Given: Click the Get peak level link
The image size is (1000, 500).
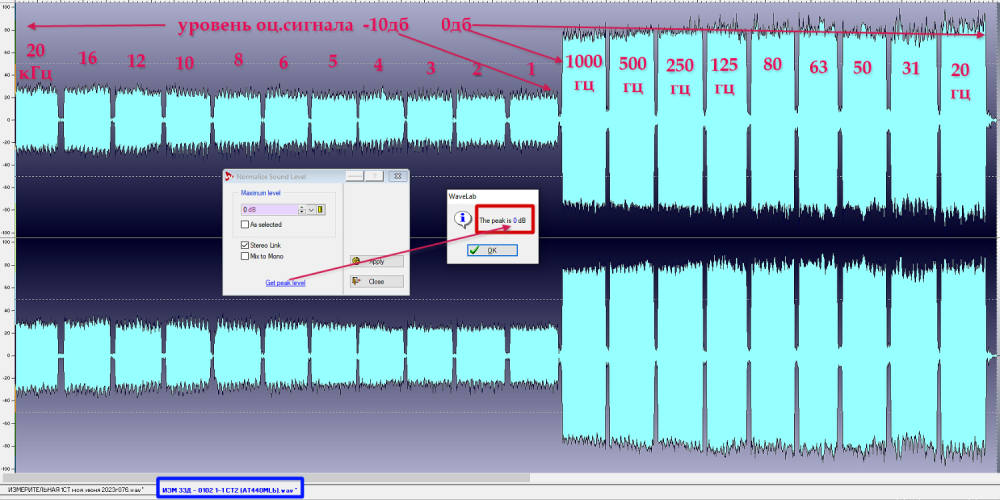Looking at the screenshot, I should pyautogui.click(x=285, y=283).
